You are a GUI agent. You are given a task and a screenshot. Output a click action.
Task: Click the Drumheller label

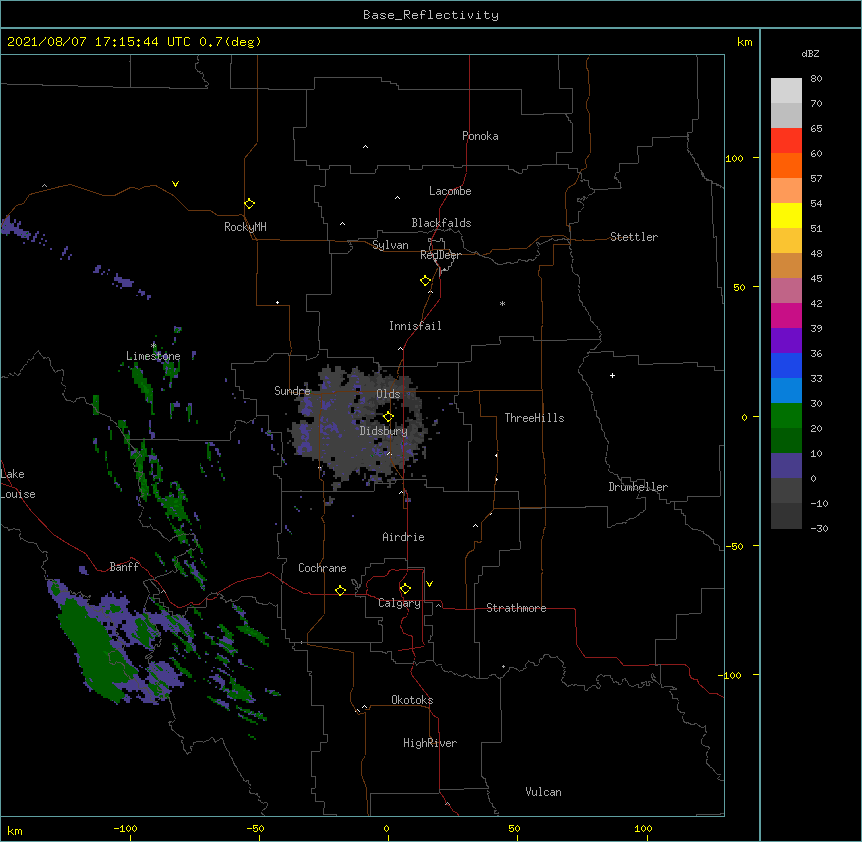pos(638,487)
